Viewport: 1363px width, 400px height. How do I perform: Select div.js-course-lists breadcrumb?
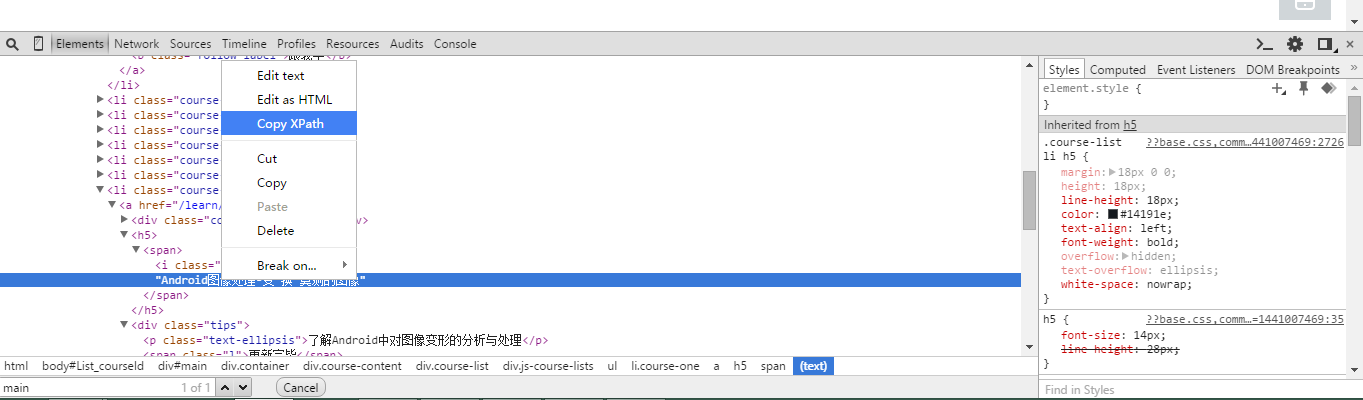(x=548, y=366)
